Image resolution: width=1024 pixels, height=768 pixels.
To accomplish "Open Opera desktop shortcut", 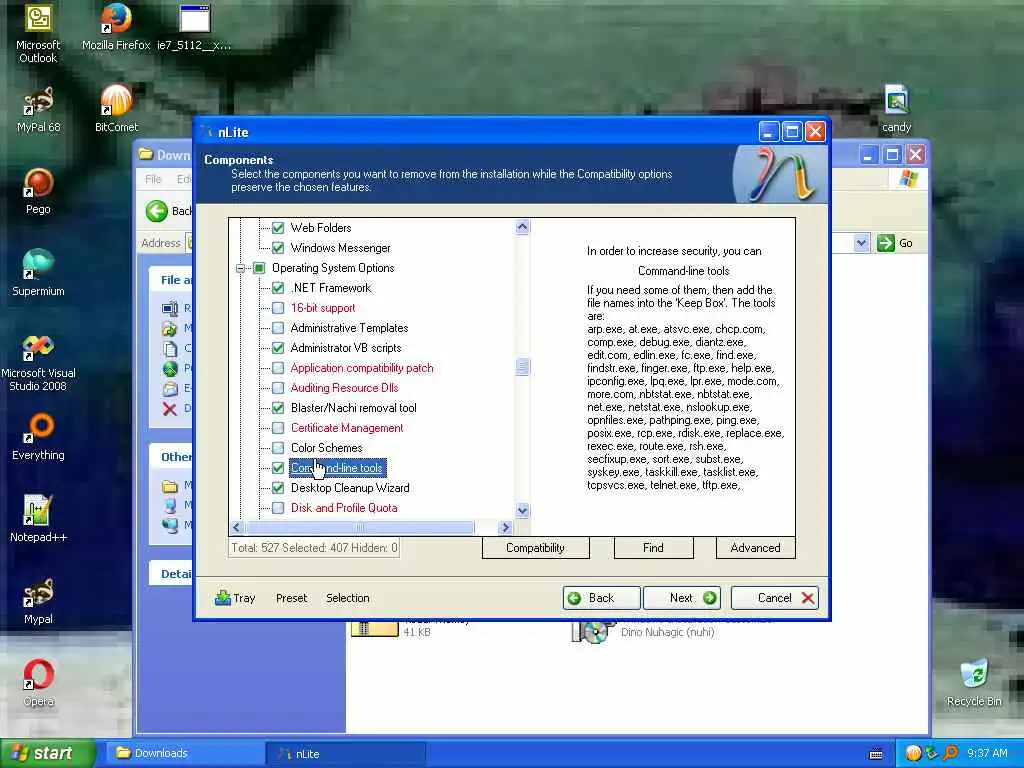I will [x=38, y=683].
